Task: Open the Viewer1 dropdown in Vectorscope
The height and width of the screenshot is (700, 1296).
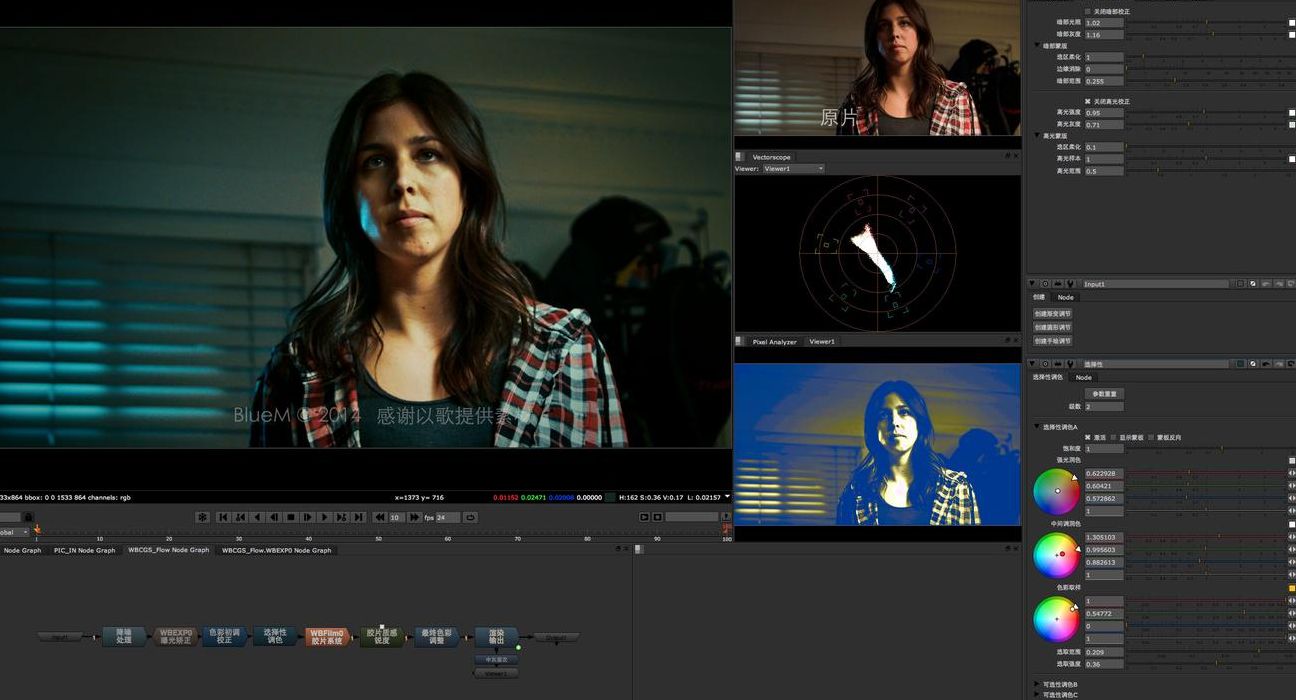Action: point(793,169)
